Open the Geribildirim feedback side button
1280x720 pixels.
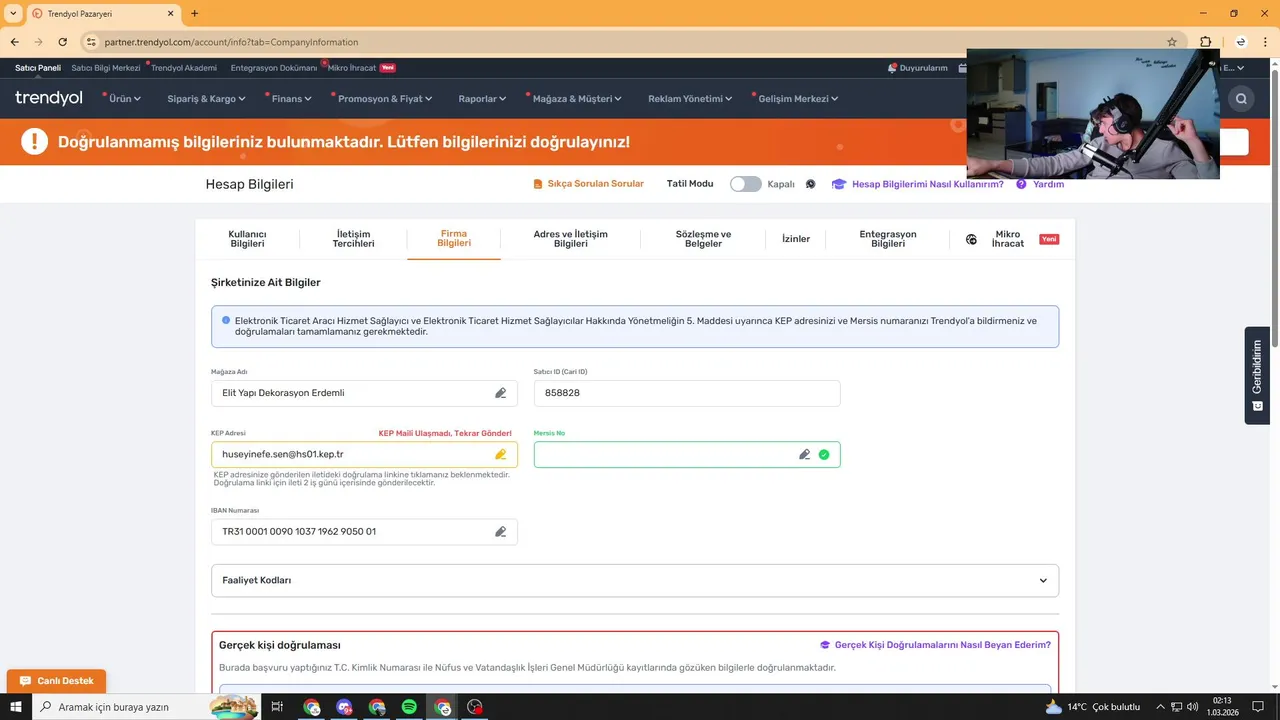(1257, 375)
